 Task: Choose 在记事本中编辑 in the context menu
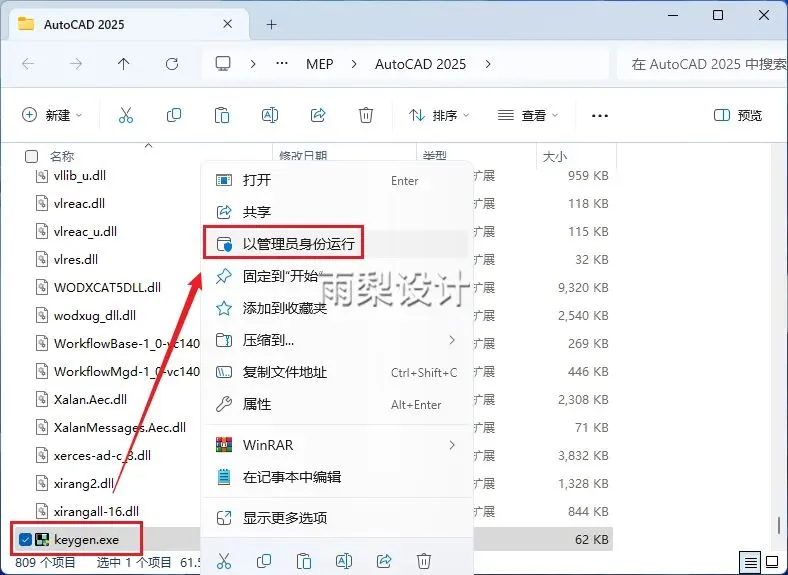tap(337, 476)
